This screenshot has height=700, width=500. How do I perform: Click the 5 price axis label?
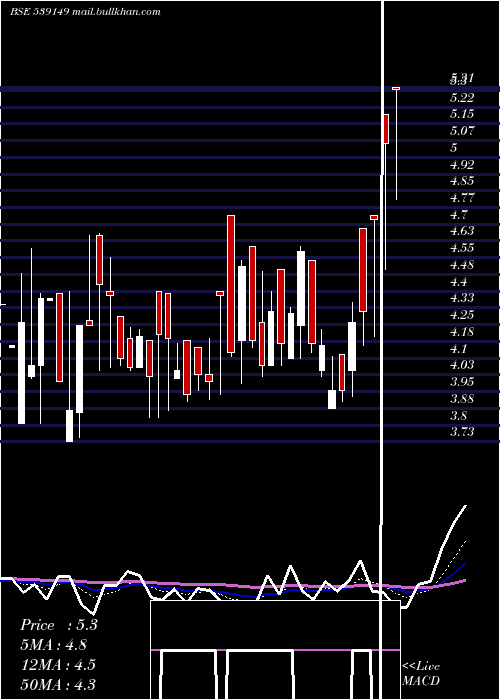point(454,147)
